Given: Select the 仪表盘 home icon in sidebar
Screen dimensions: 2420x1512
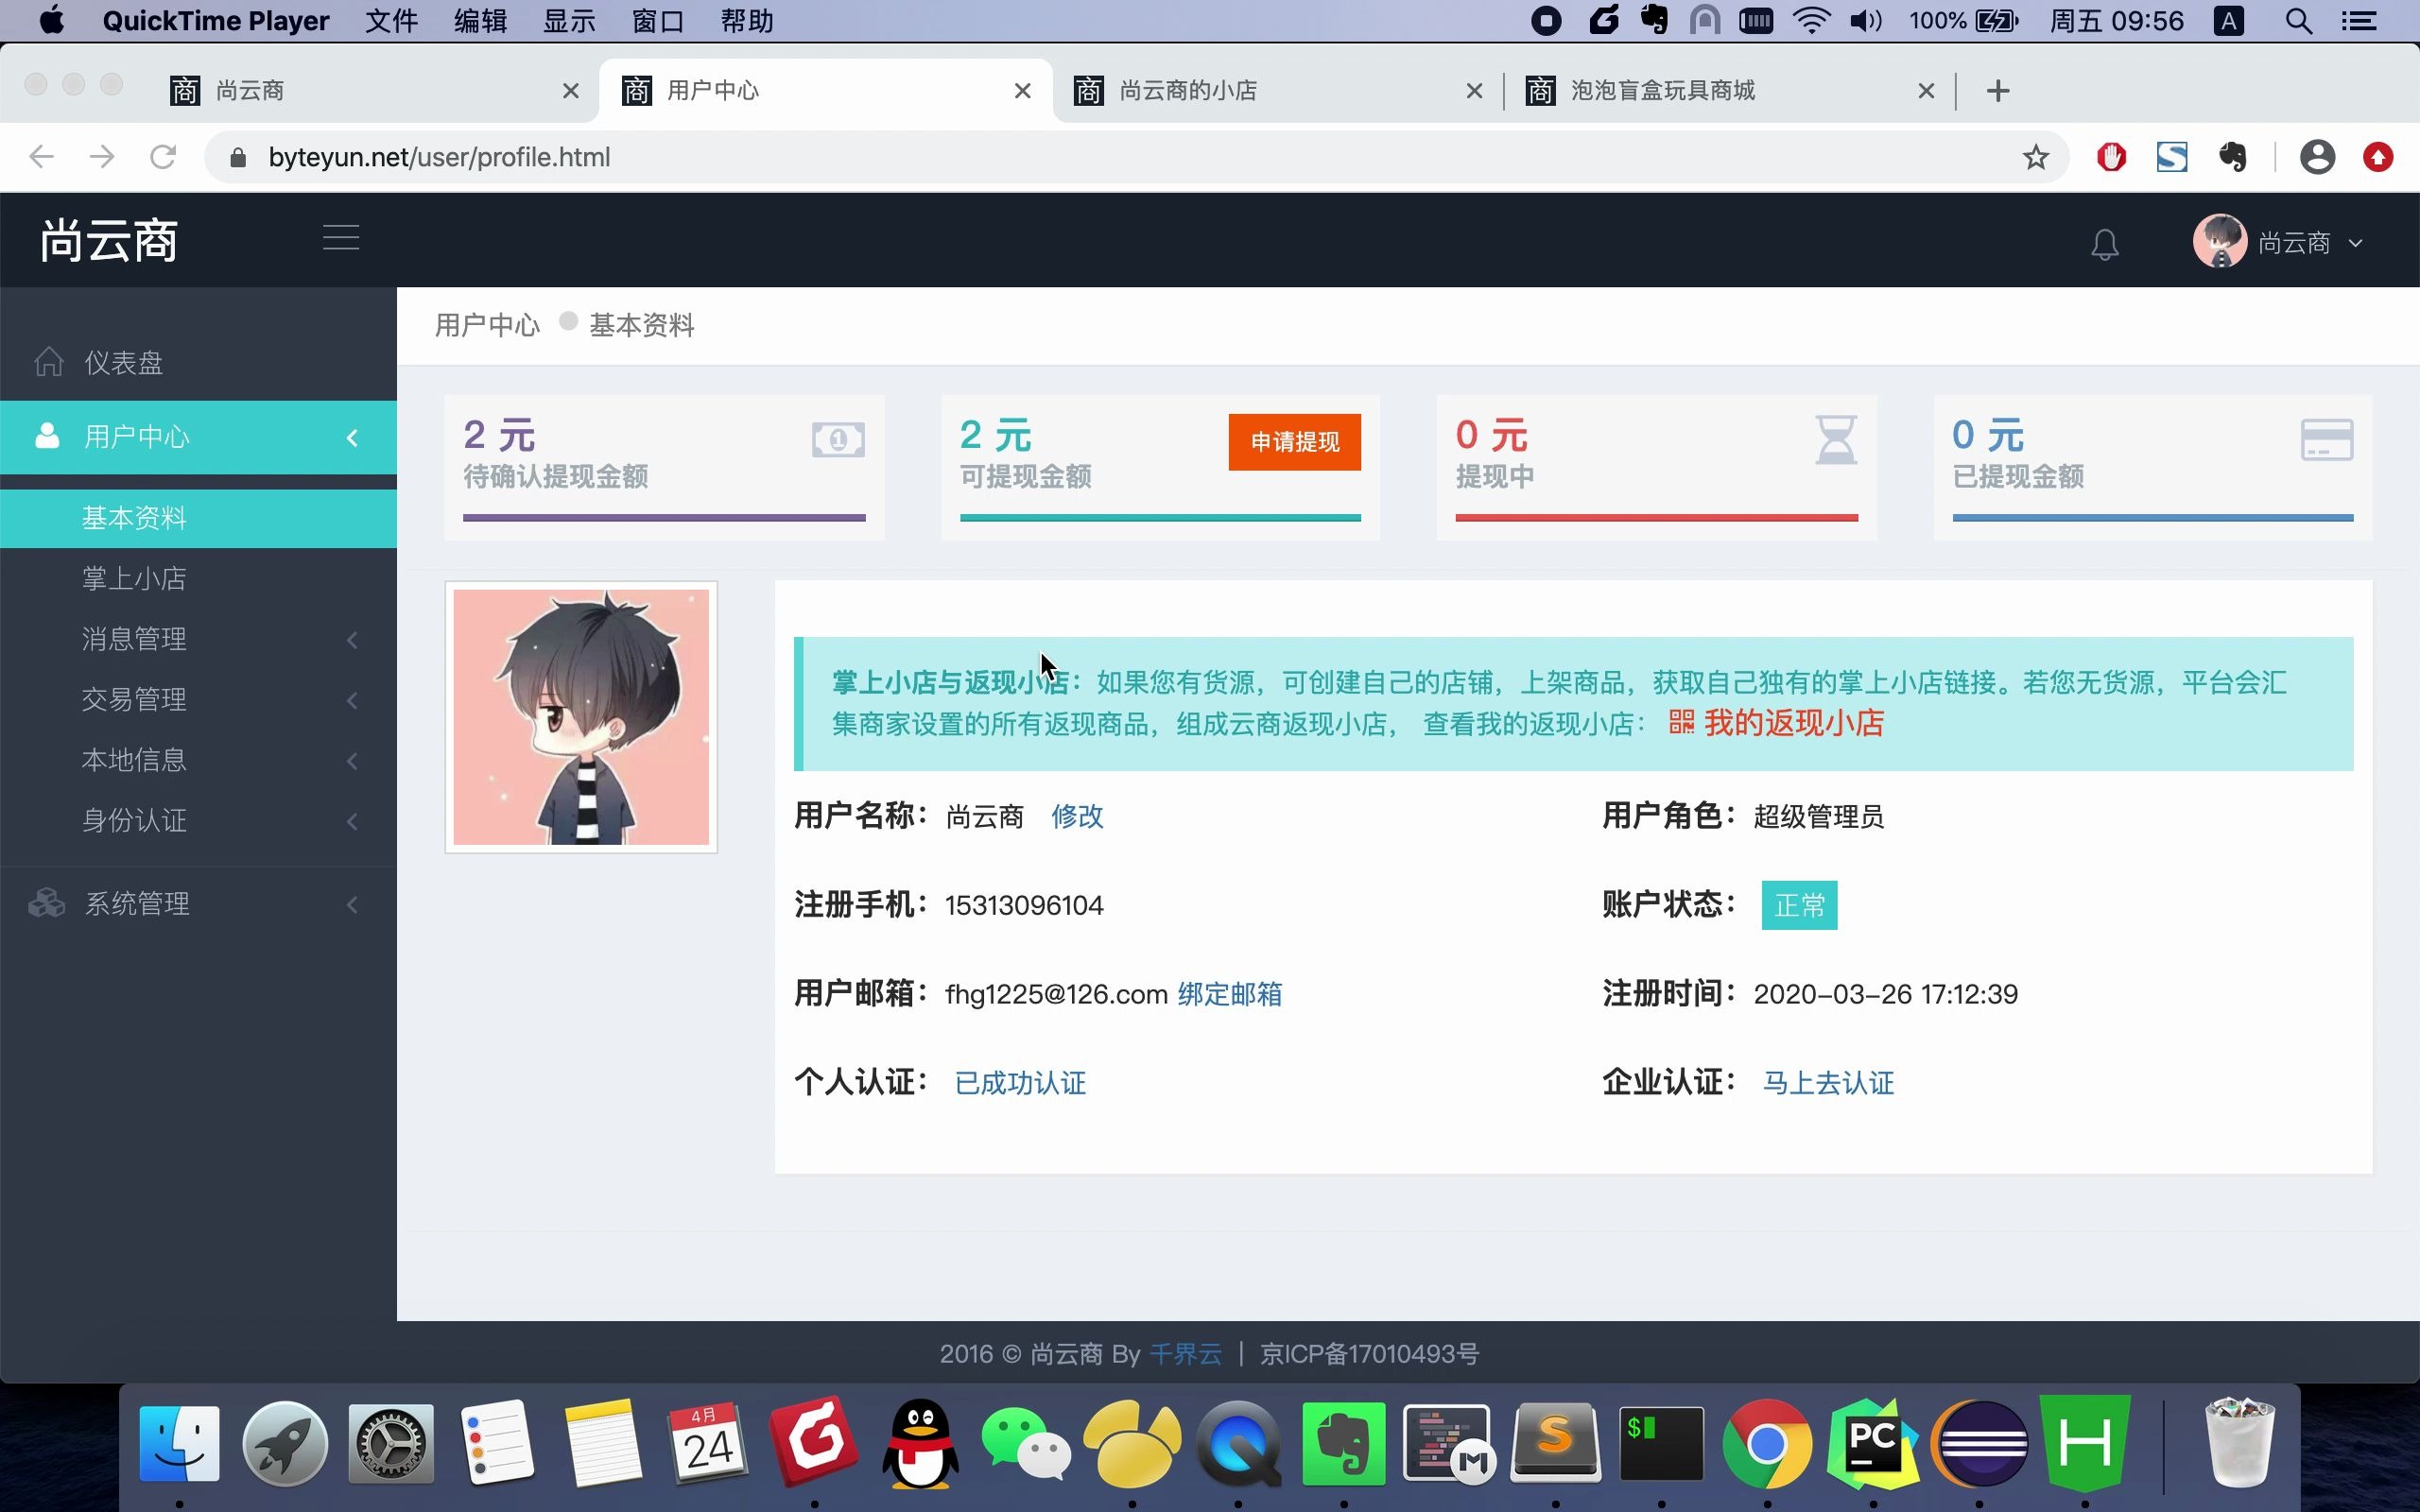Looking at the screenshot, I should [47, 361].
